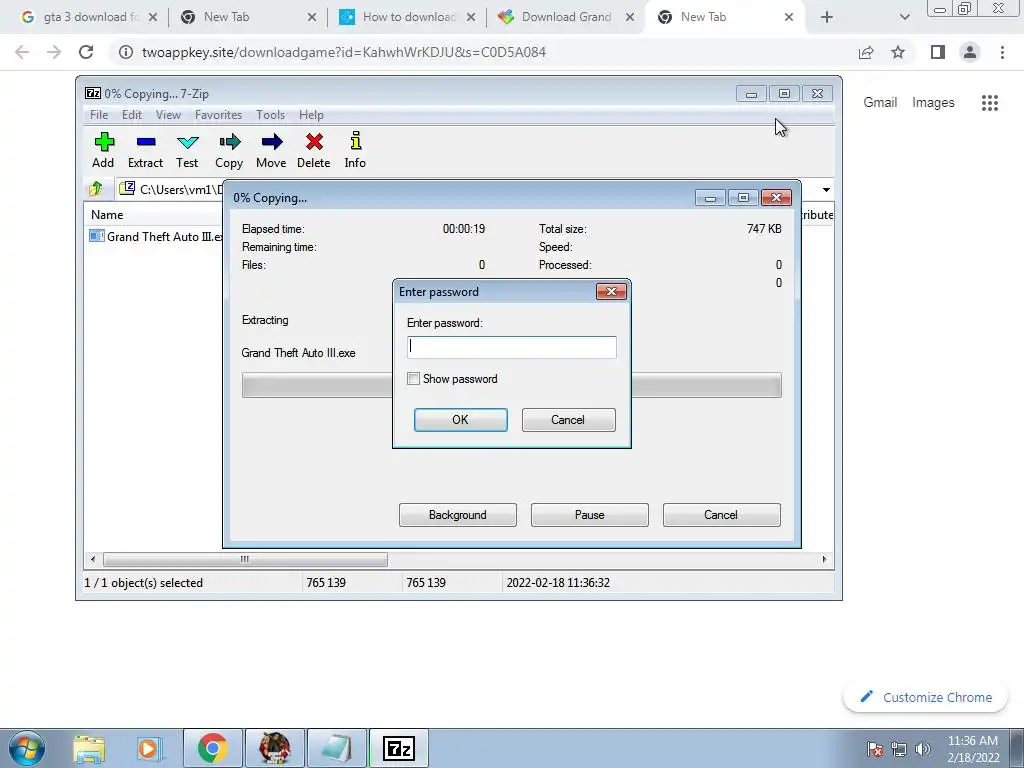
Task: Click the site information icon in the address bar
Action: 125,52
